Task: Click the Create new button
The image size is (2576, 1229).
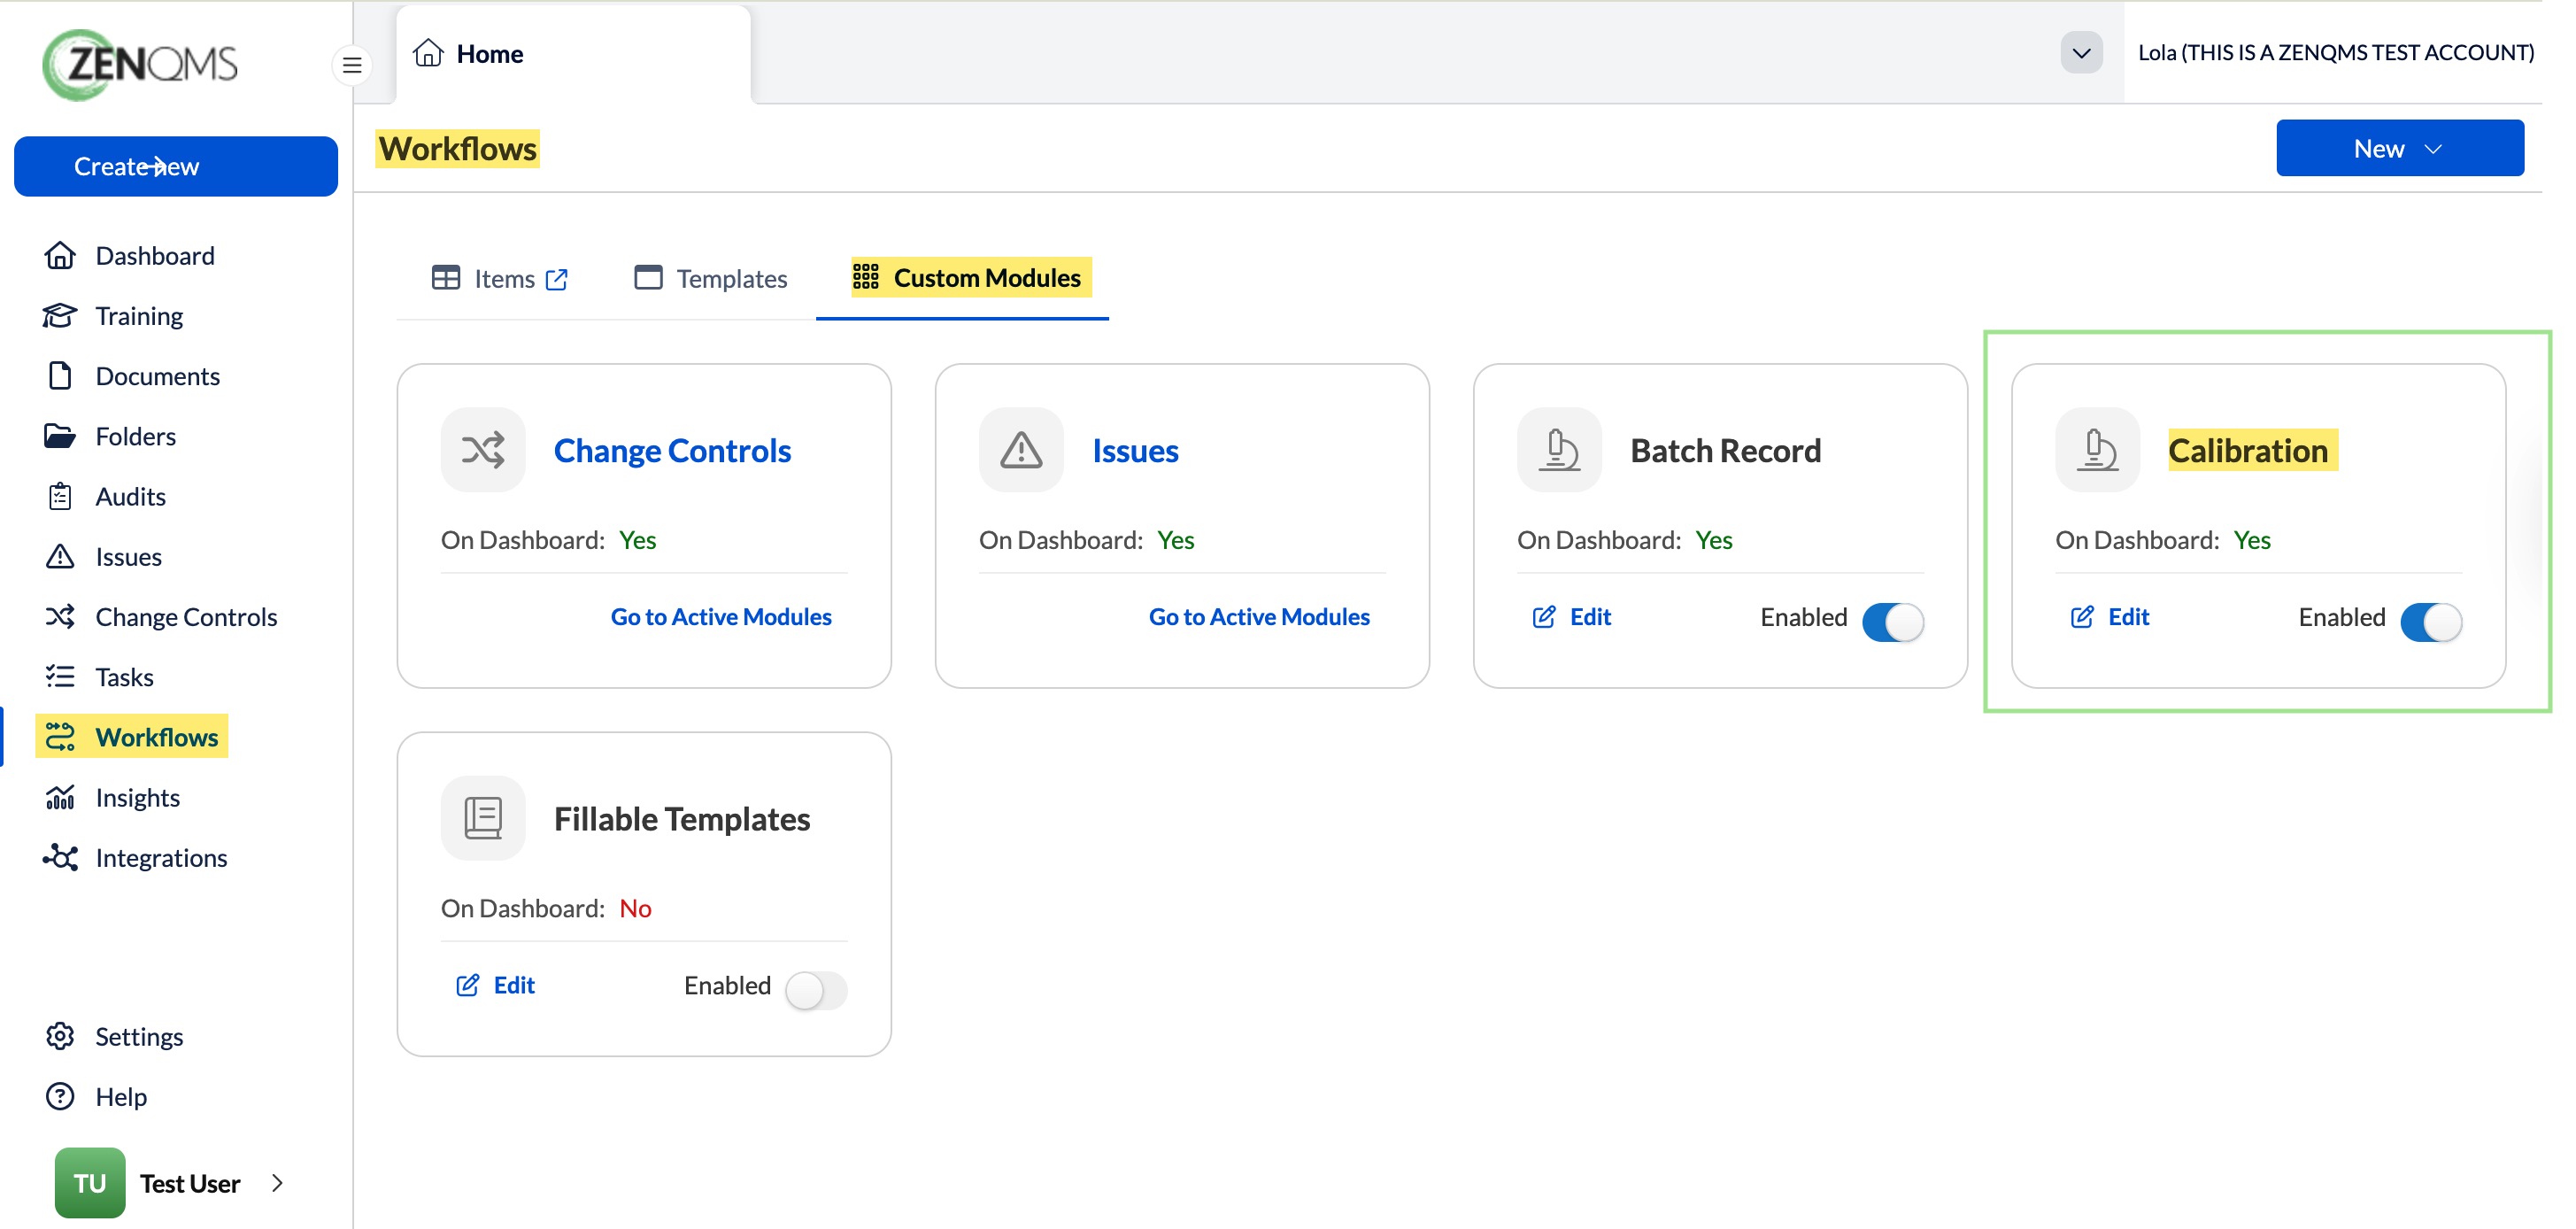Action: tap(176, 166)
